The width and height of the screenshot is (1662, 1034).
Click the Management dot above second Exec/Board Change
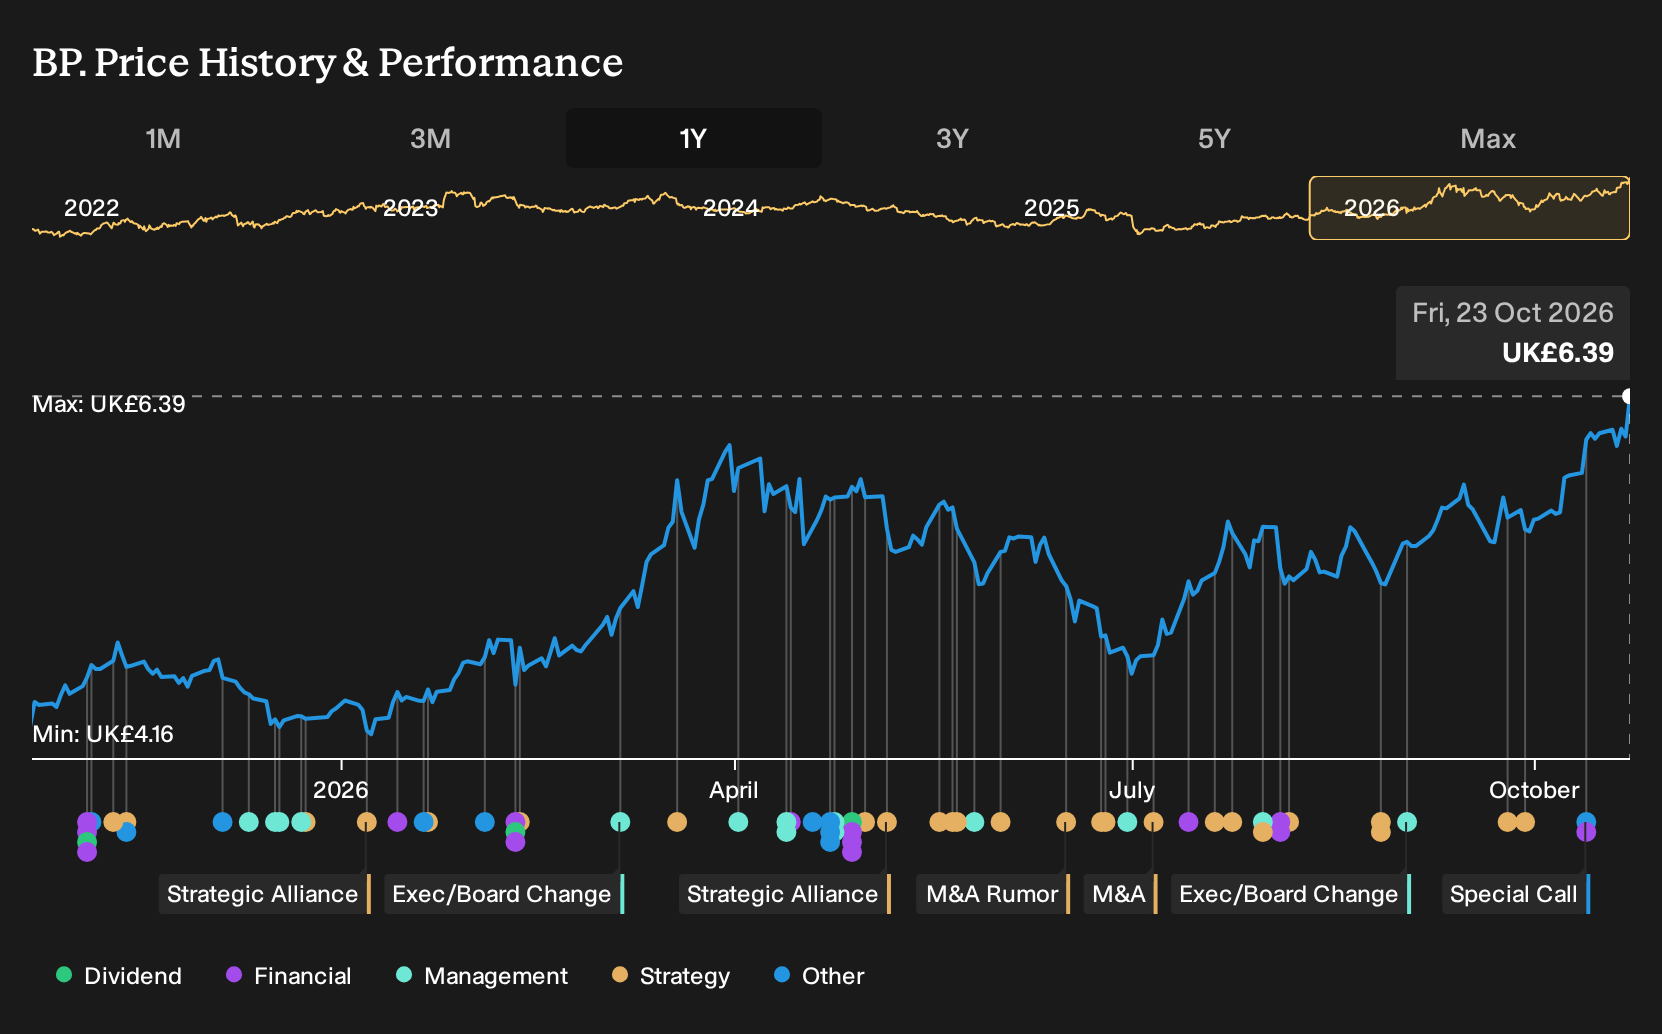(x=1407, y=822)
